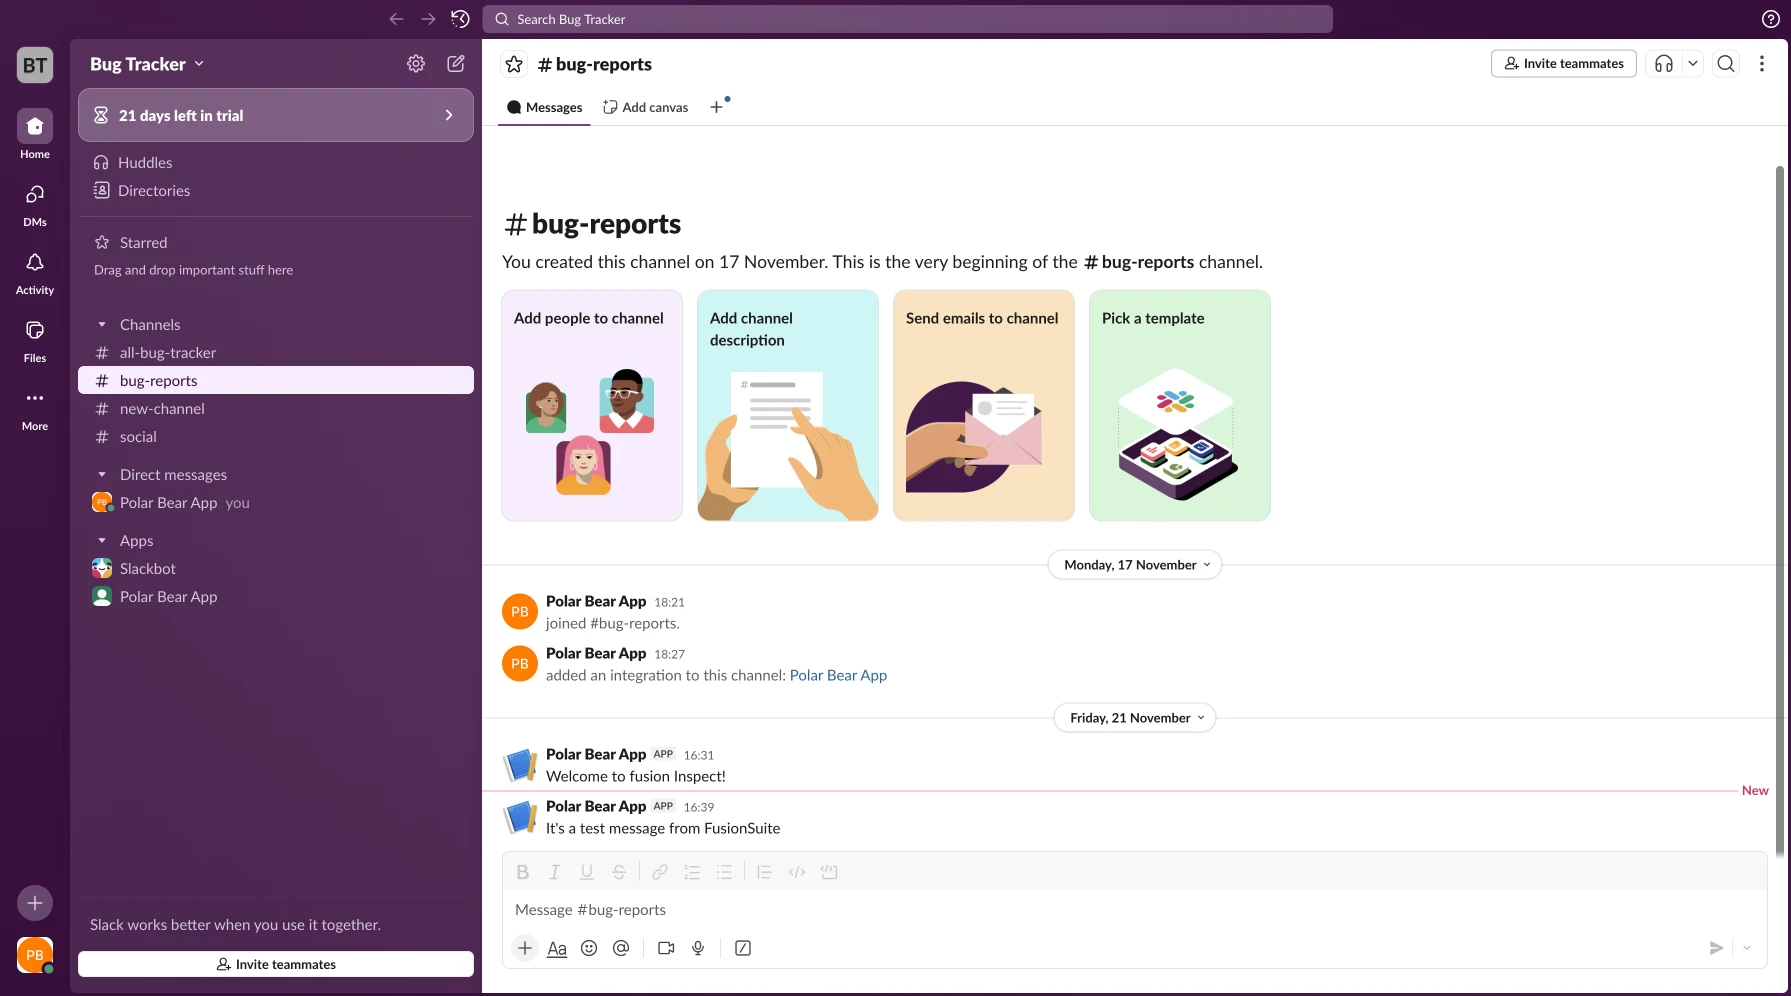The height and width of the screenshot is (996, 1791).
Task: Expand the Bug Tracker workspace menu
Action: 147,64
